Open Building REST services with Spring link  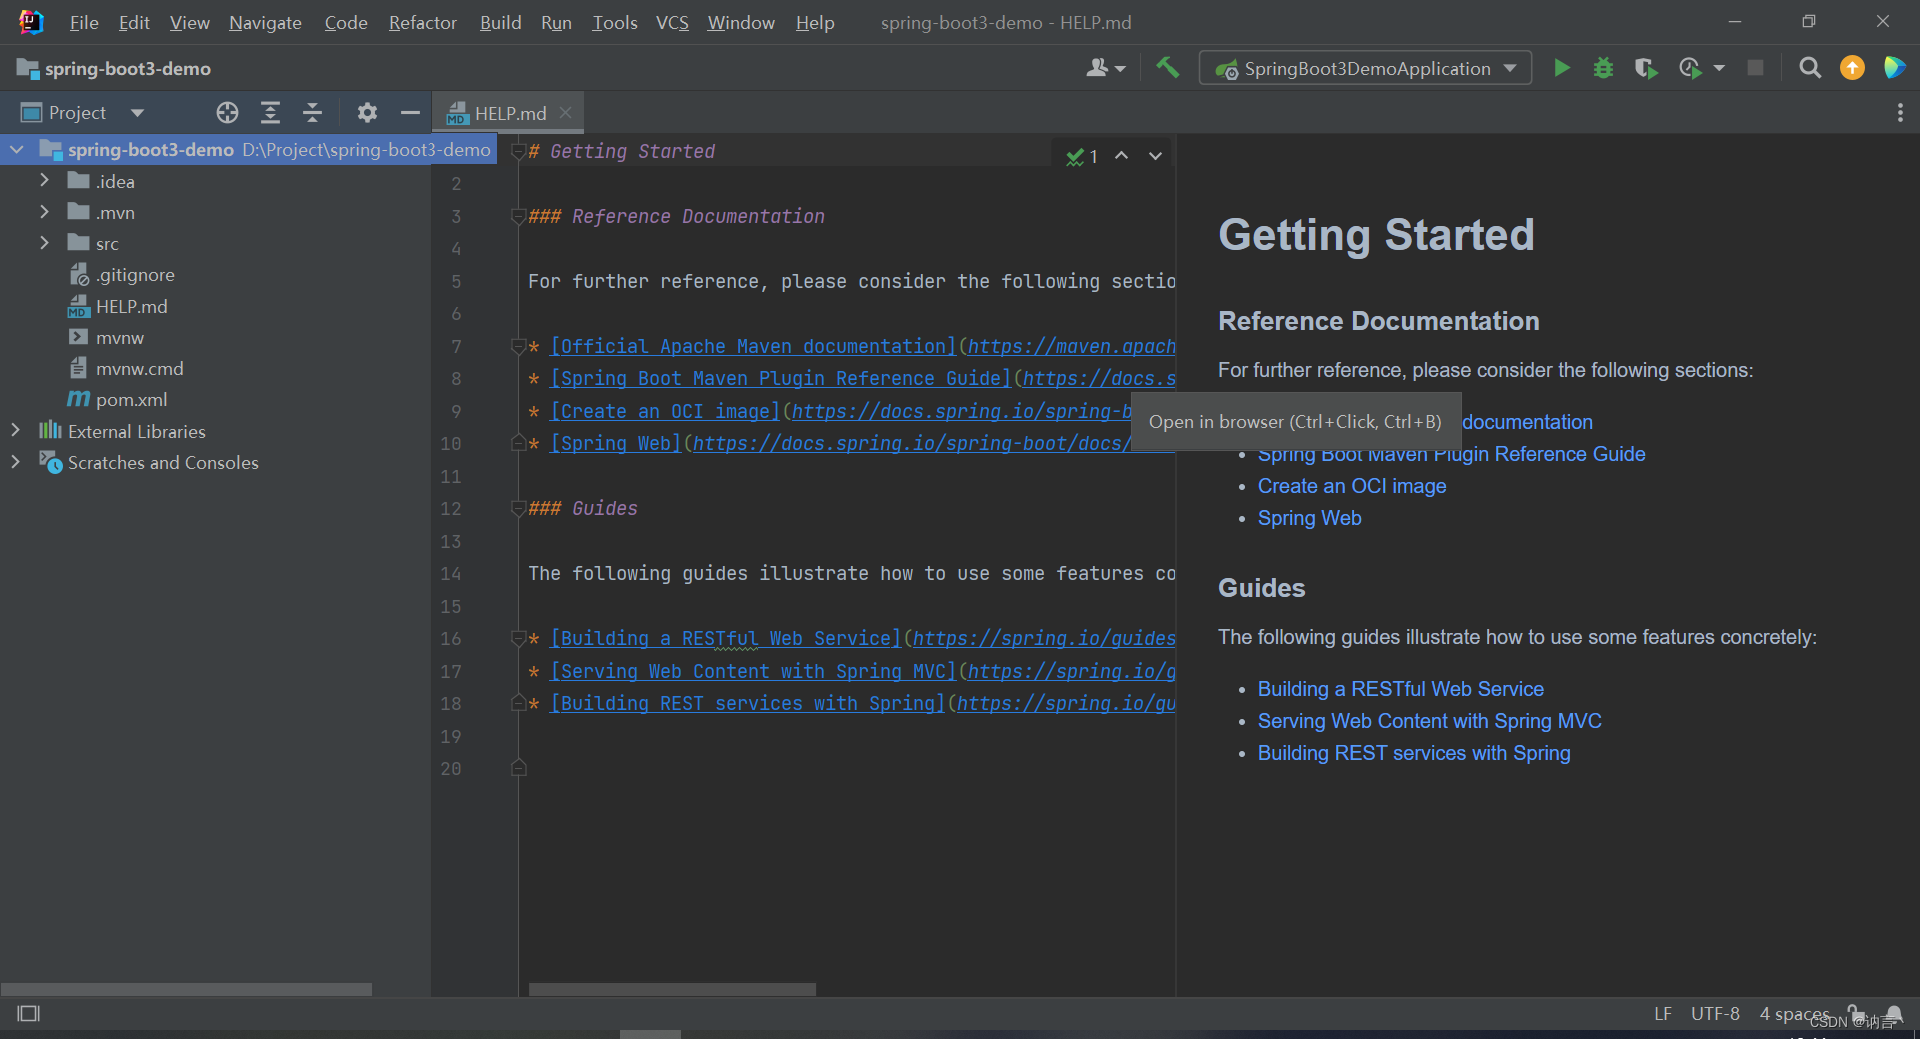1413,753
